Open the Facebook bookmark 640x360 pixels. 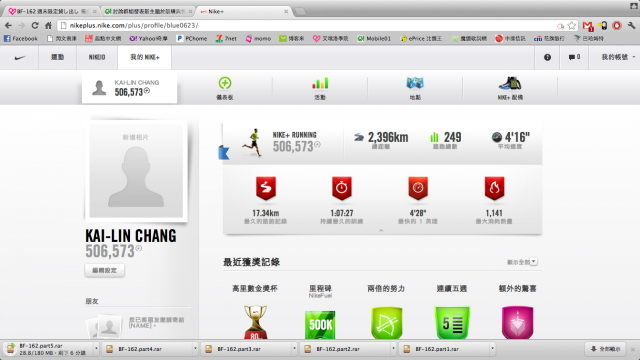tap(20, 38)
